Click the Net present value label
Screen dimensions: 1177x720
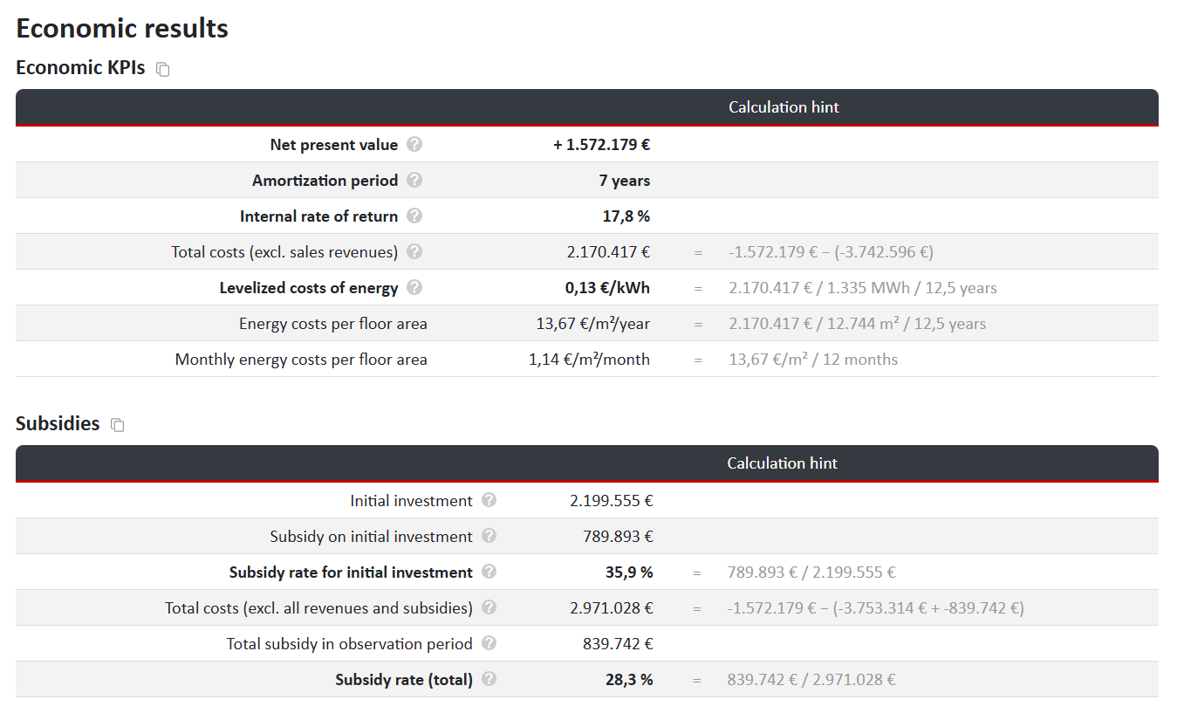pos(334,145)
